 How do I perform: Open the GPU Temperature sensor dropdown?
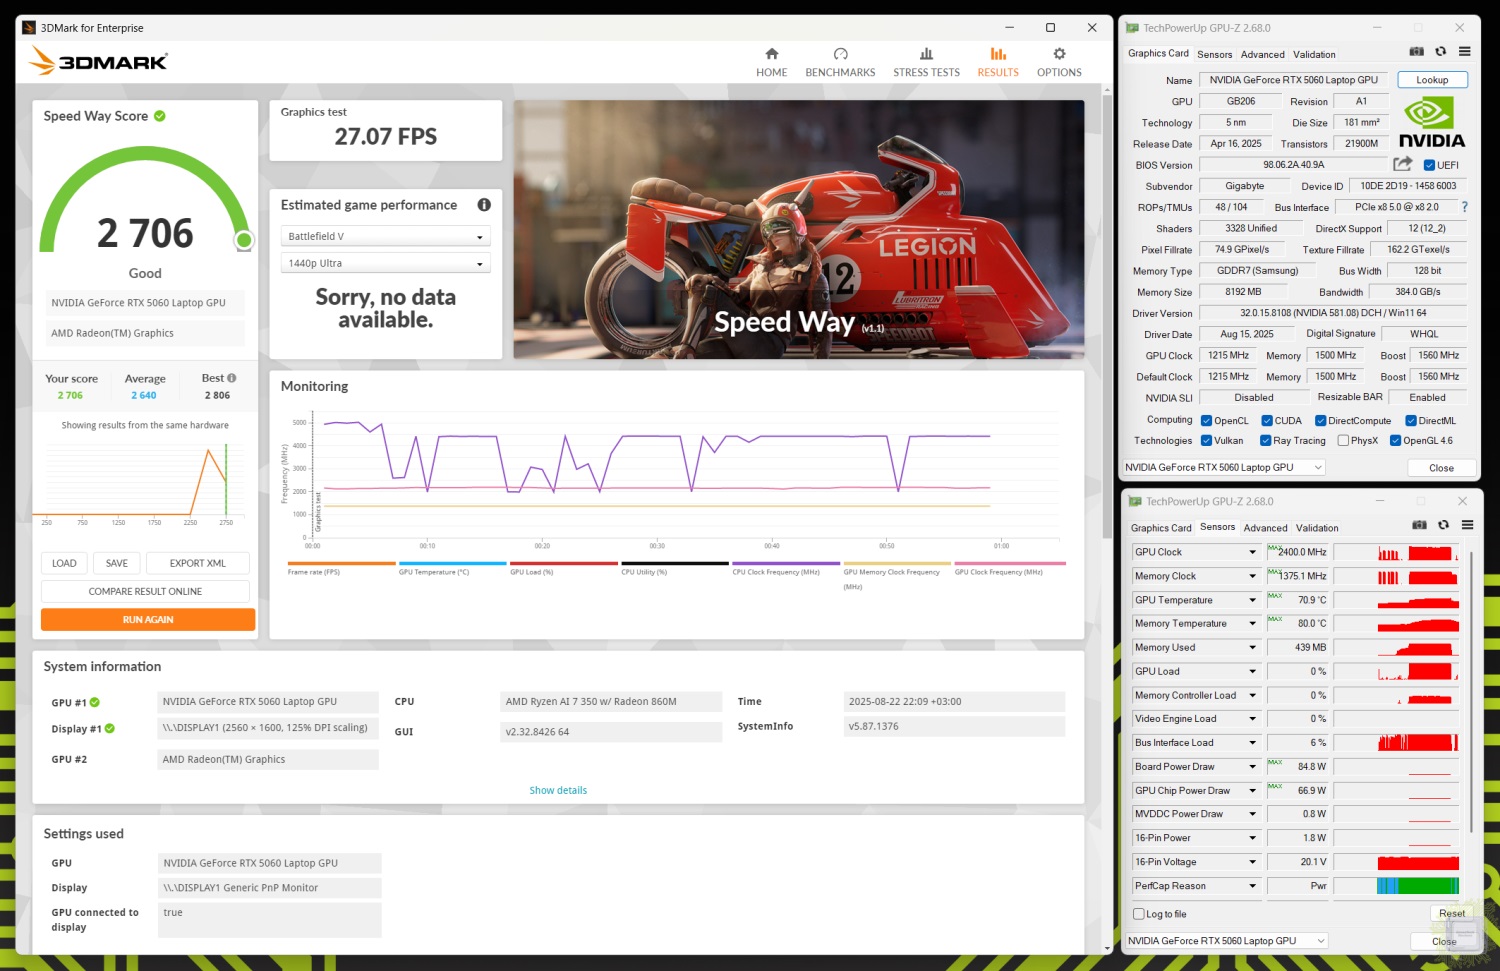tap(1252, 600)
